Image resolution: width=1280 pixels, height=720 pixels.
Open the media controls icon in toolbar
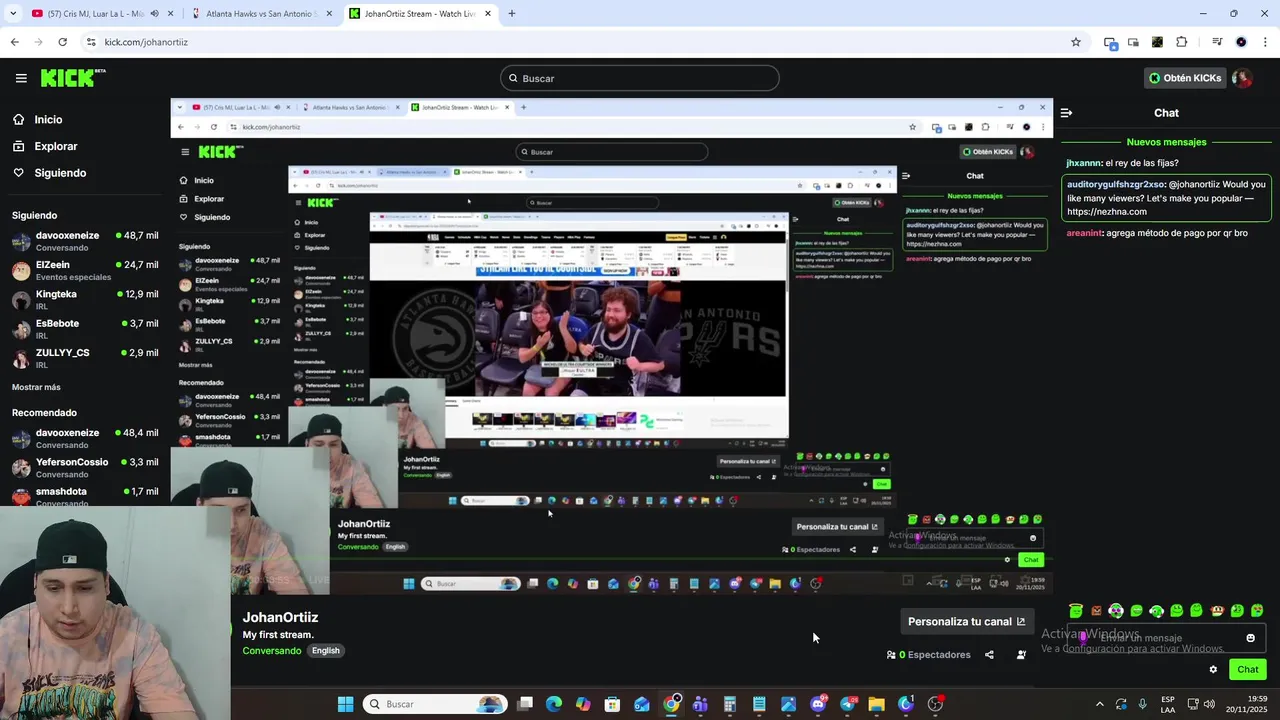[1217, 42]
